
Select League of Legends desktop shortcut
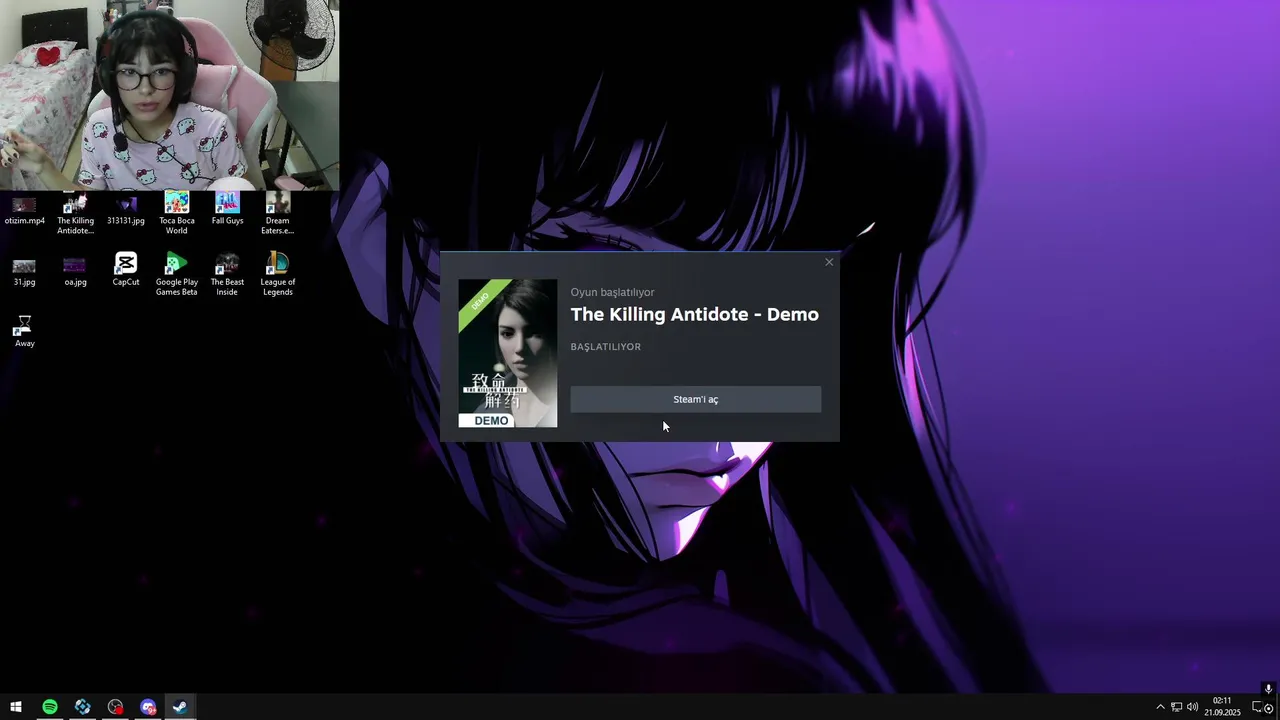(277, 275)
